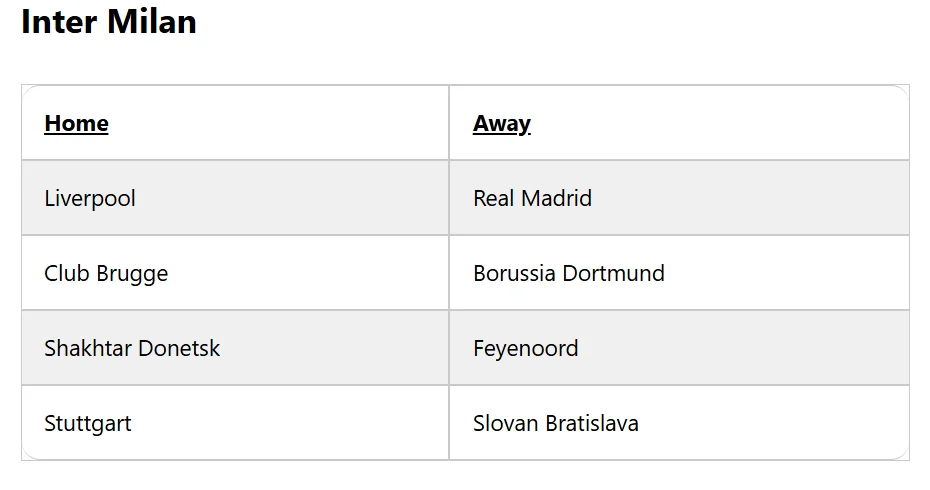Click column border between Stuttgart and Slovan Bratislava

449,423
